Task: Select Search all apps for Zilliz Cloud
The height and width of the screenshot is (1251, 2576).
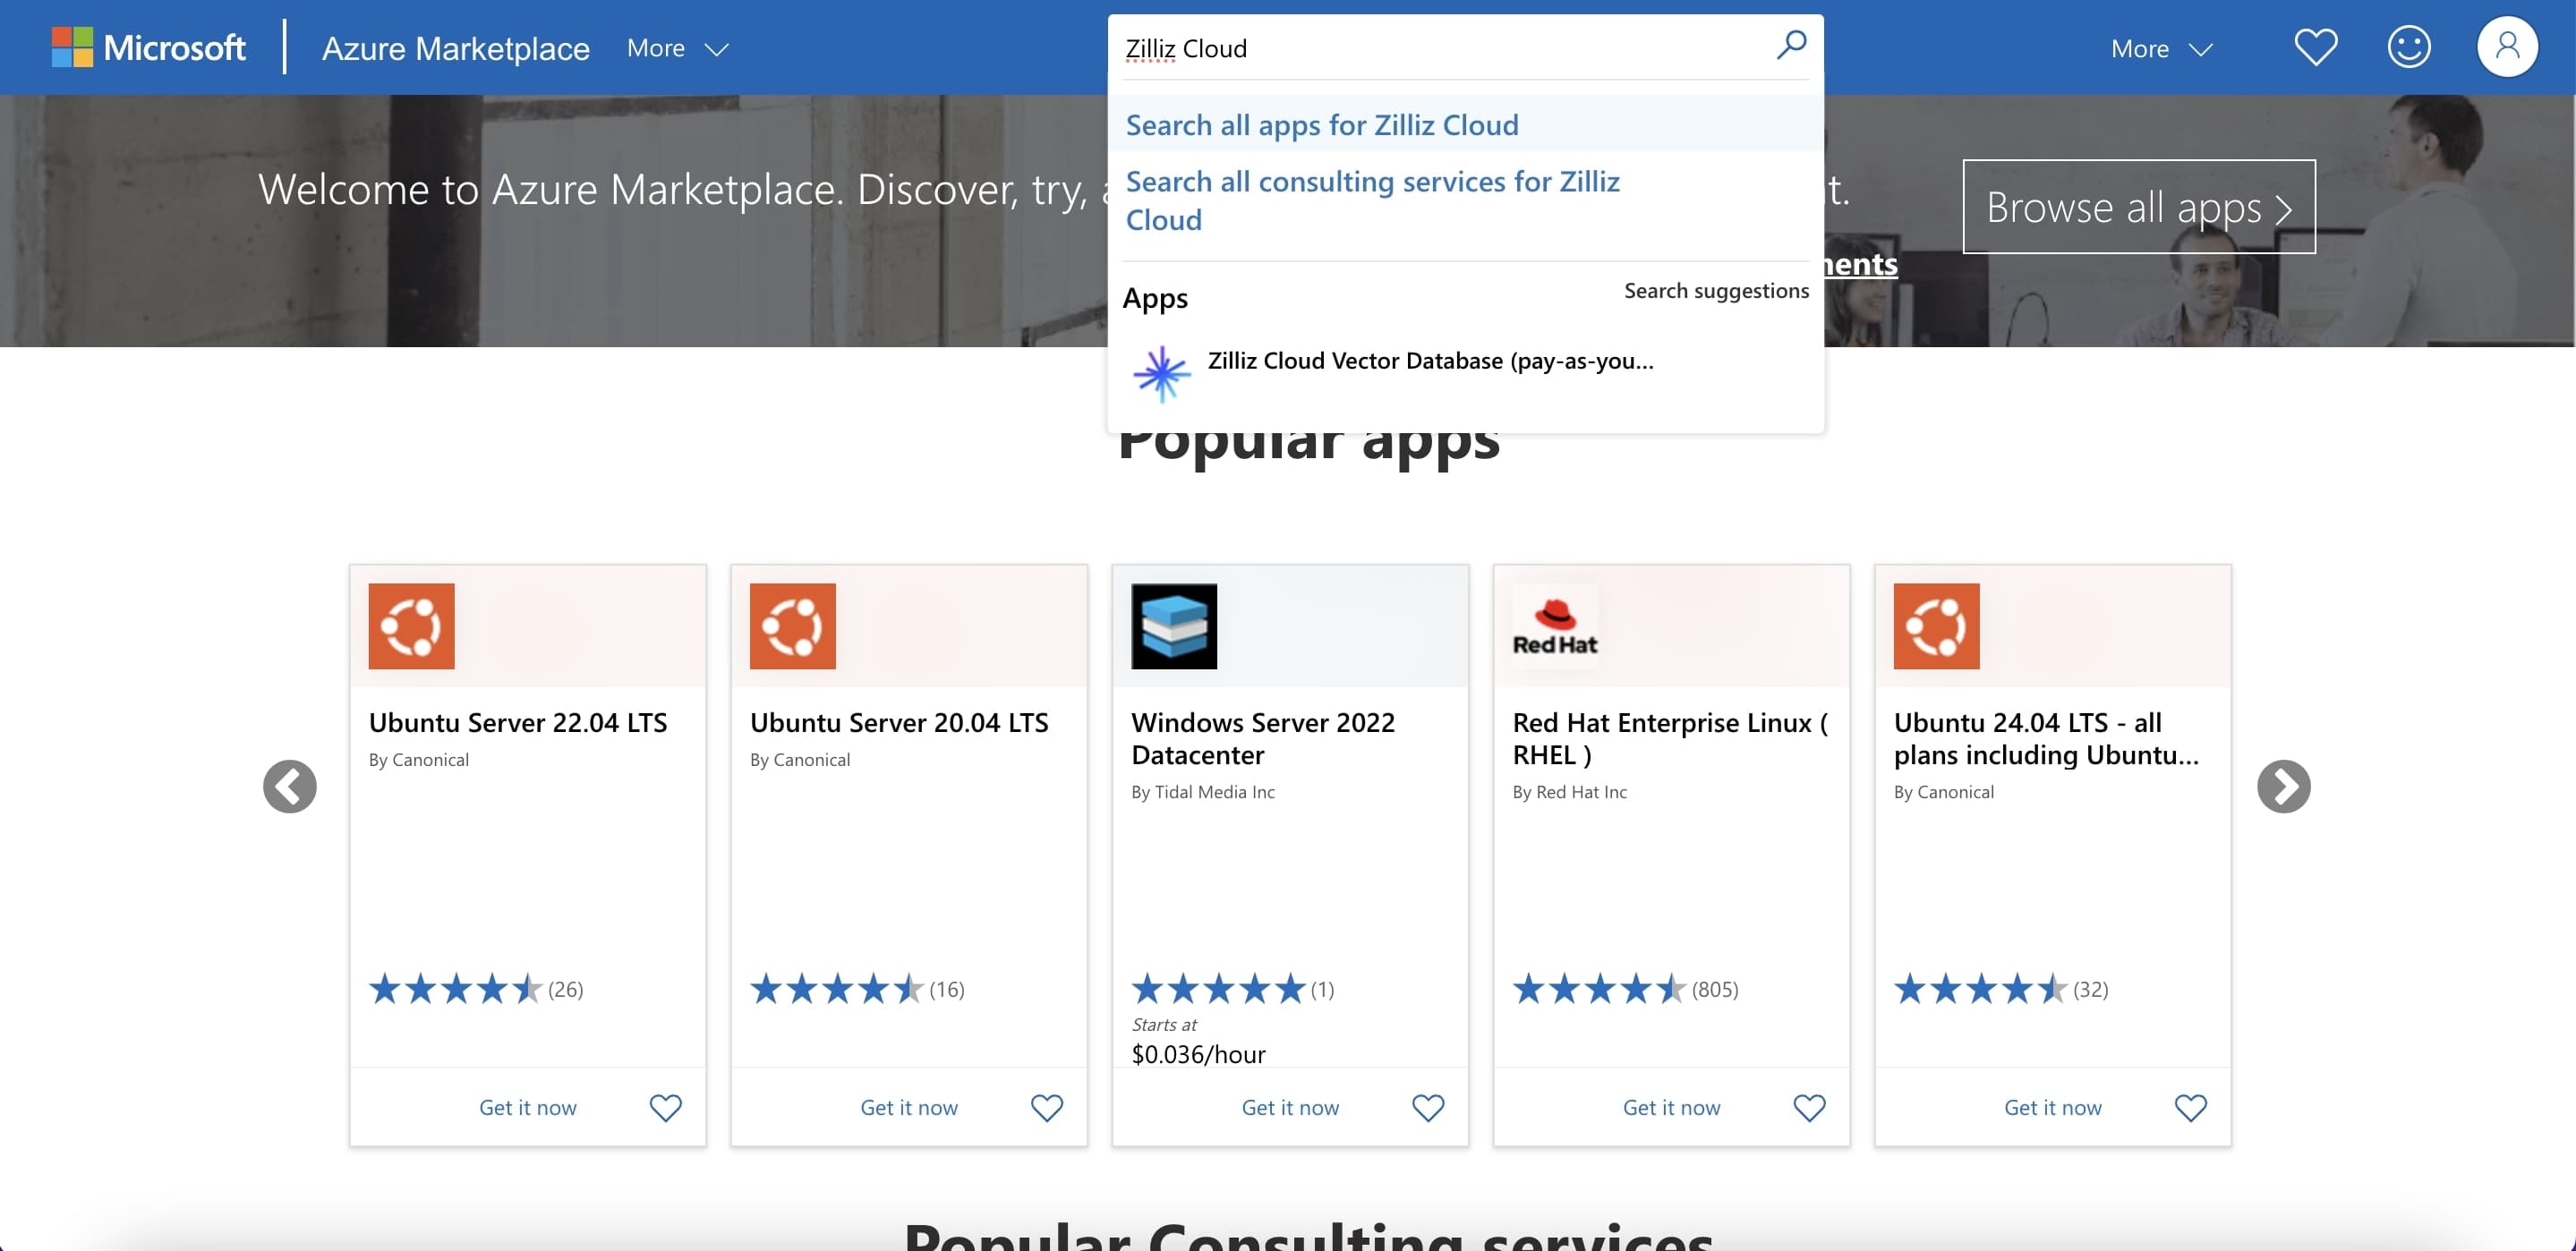Action: point(1465,124)
